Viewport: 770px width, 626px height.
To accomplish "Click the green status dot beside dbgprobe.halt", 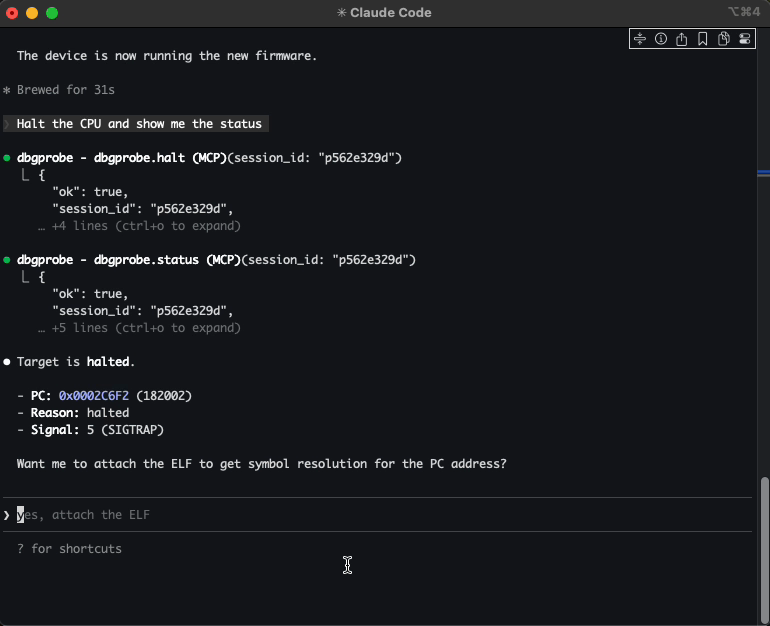I will [x=7, y=158].
